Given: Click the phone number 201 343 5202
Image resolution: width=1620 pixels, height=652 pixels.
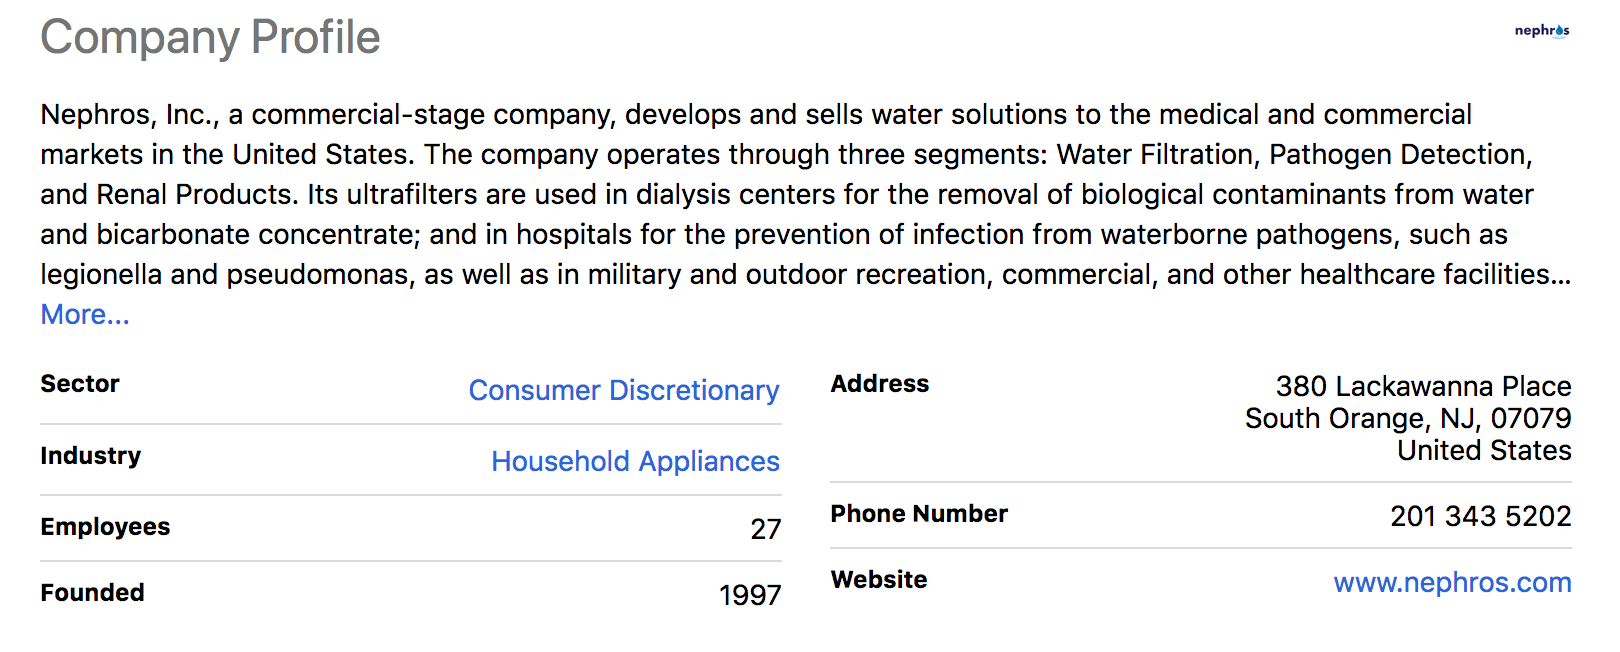Looking at the screenshot, I should point(1480,516).
